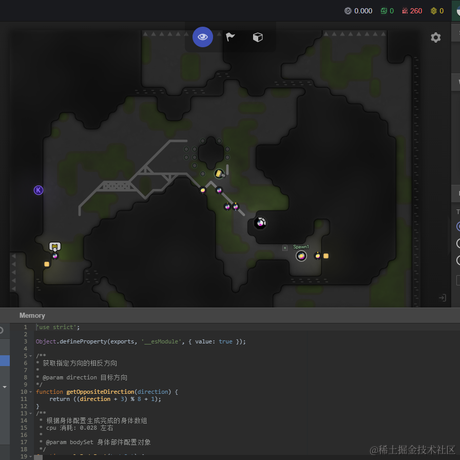Image resolution: width=460 pixels, height=460 pixels.
Task: Select the yellow structure near the ring
Action: 219,174
